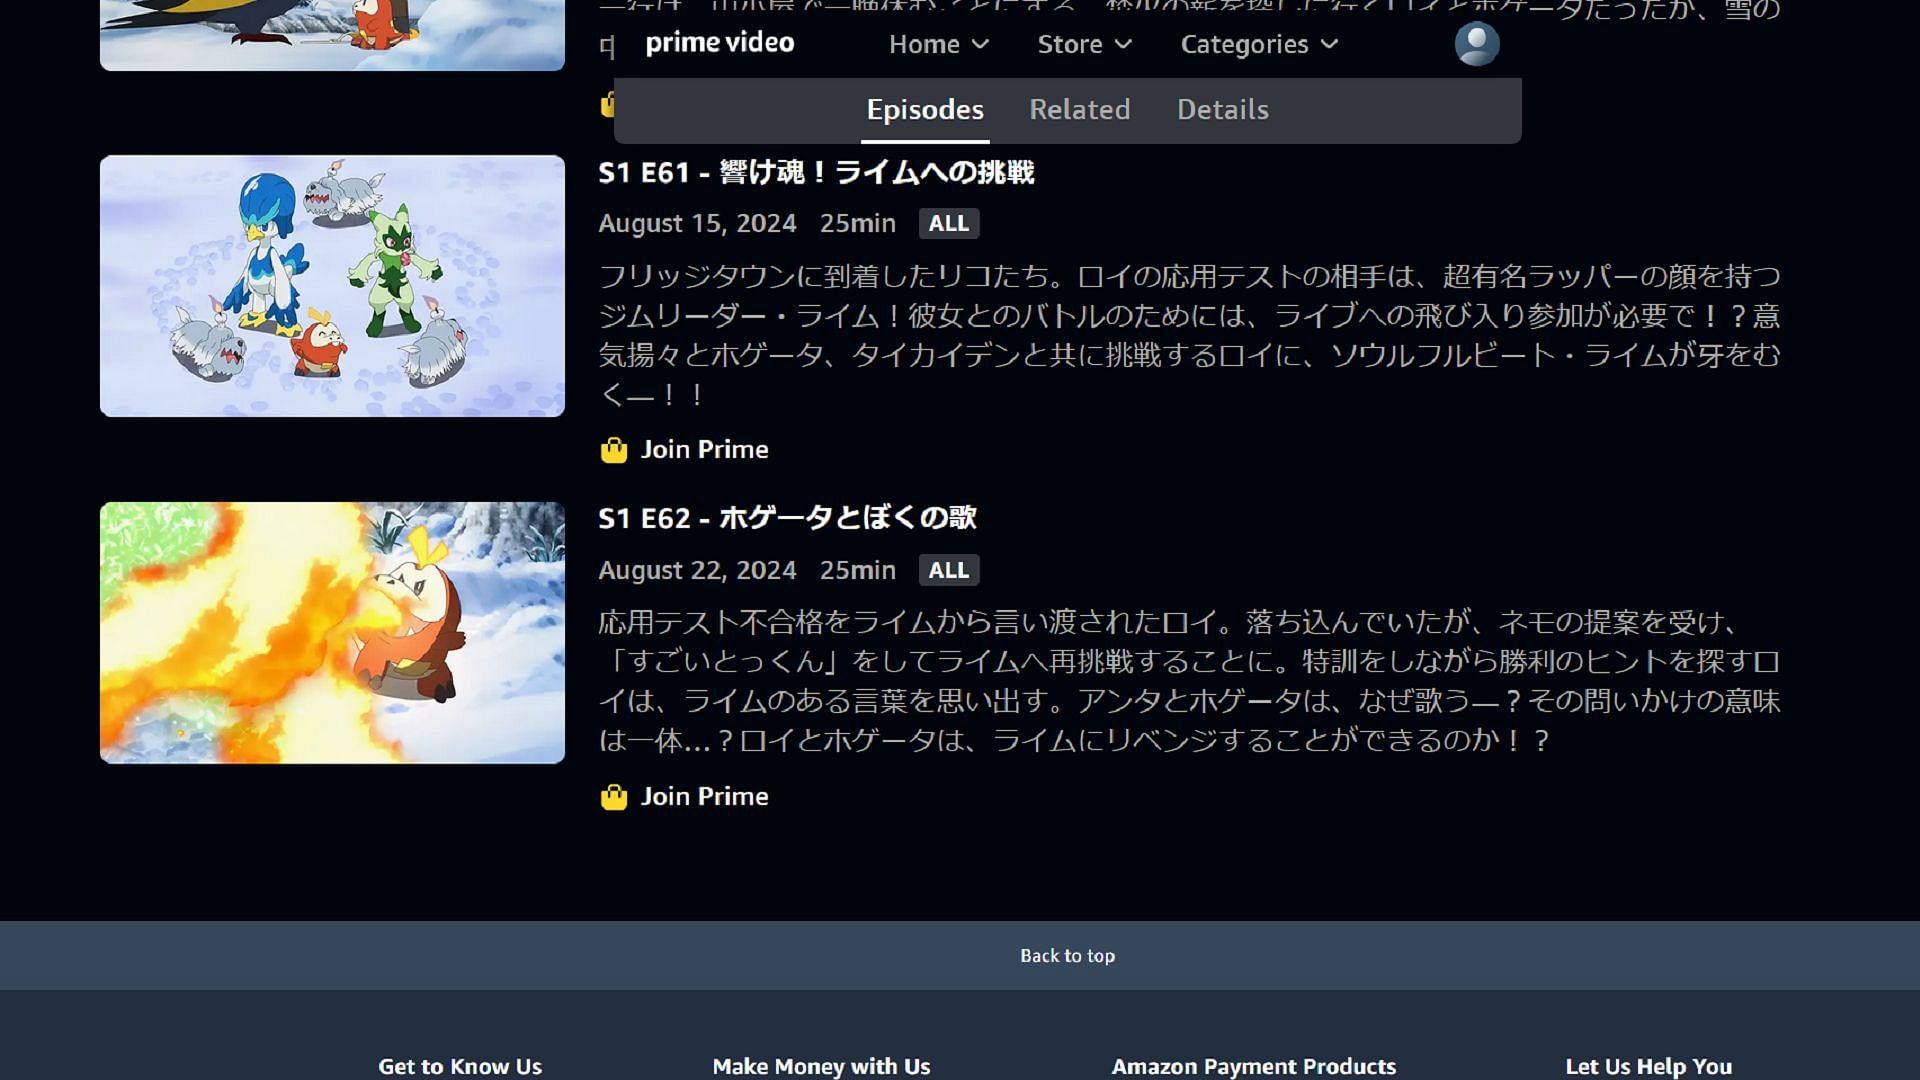The width and height of the screenshot is (1920, 1080).
Task: Click the ALL rating badge on E62
Action: point(948,568)
